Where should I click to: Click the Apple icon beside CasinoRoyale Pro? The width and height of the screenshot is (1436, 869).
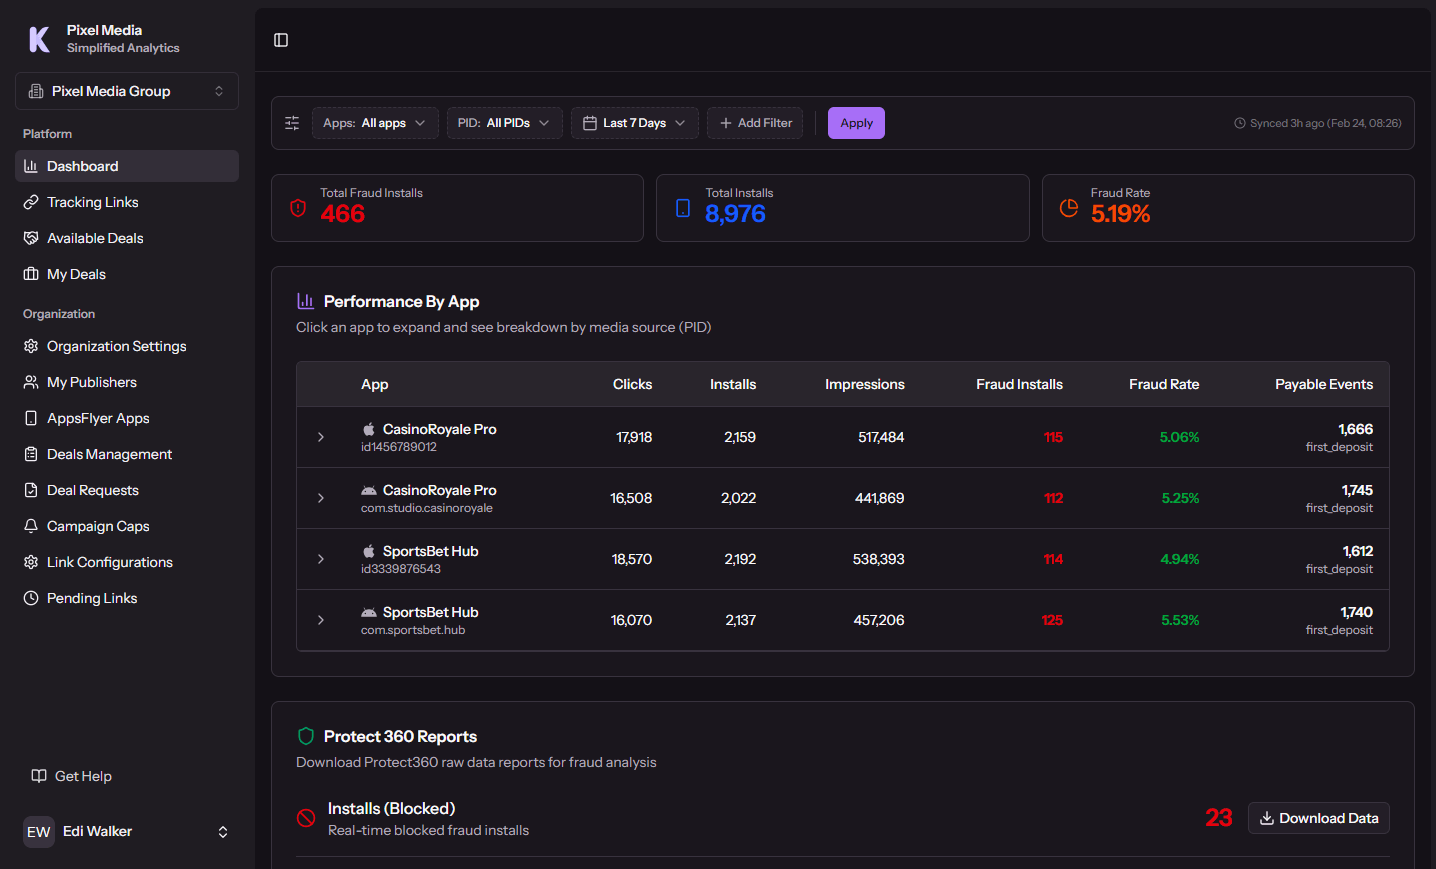(x=368, y=428)
